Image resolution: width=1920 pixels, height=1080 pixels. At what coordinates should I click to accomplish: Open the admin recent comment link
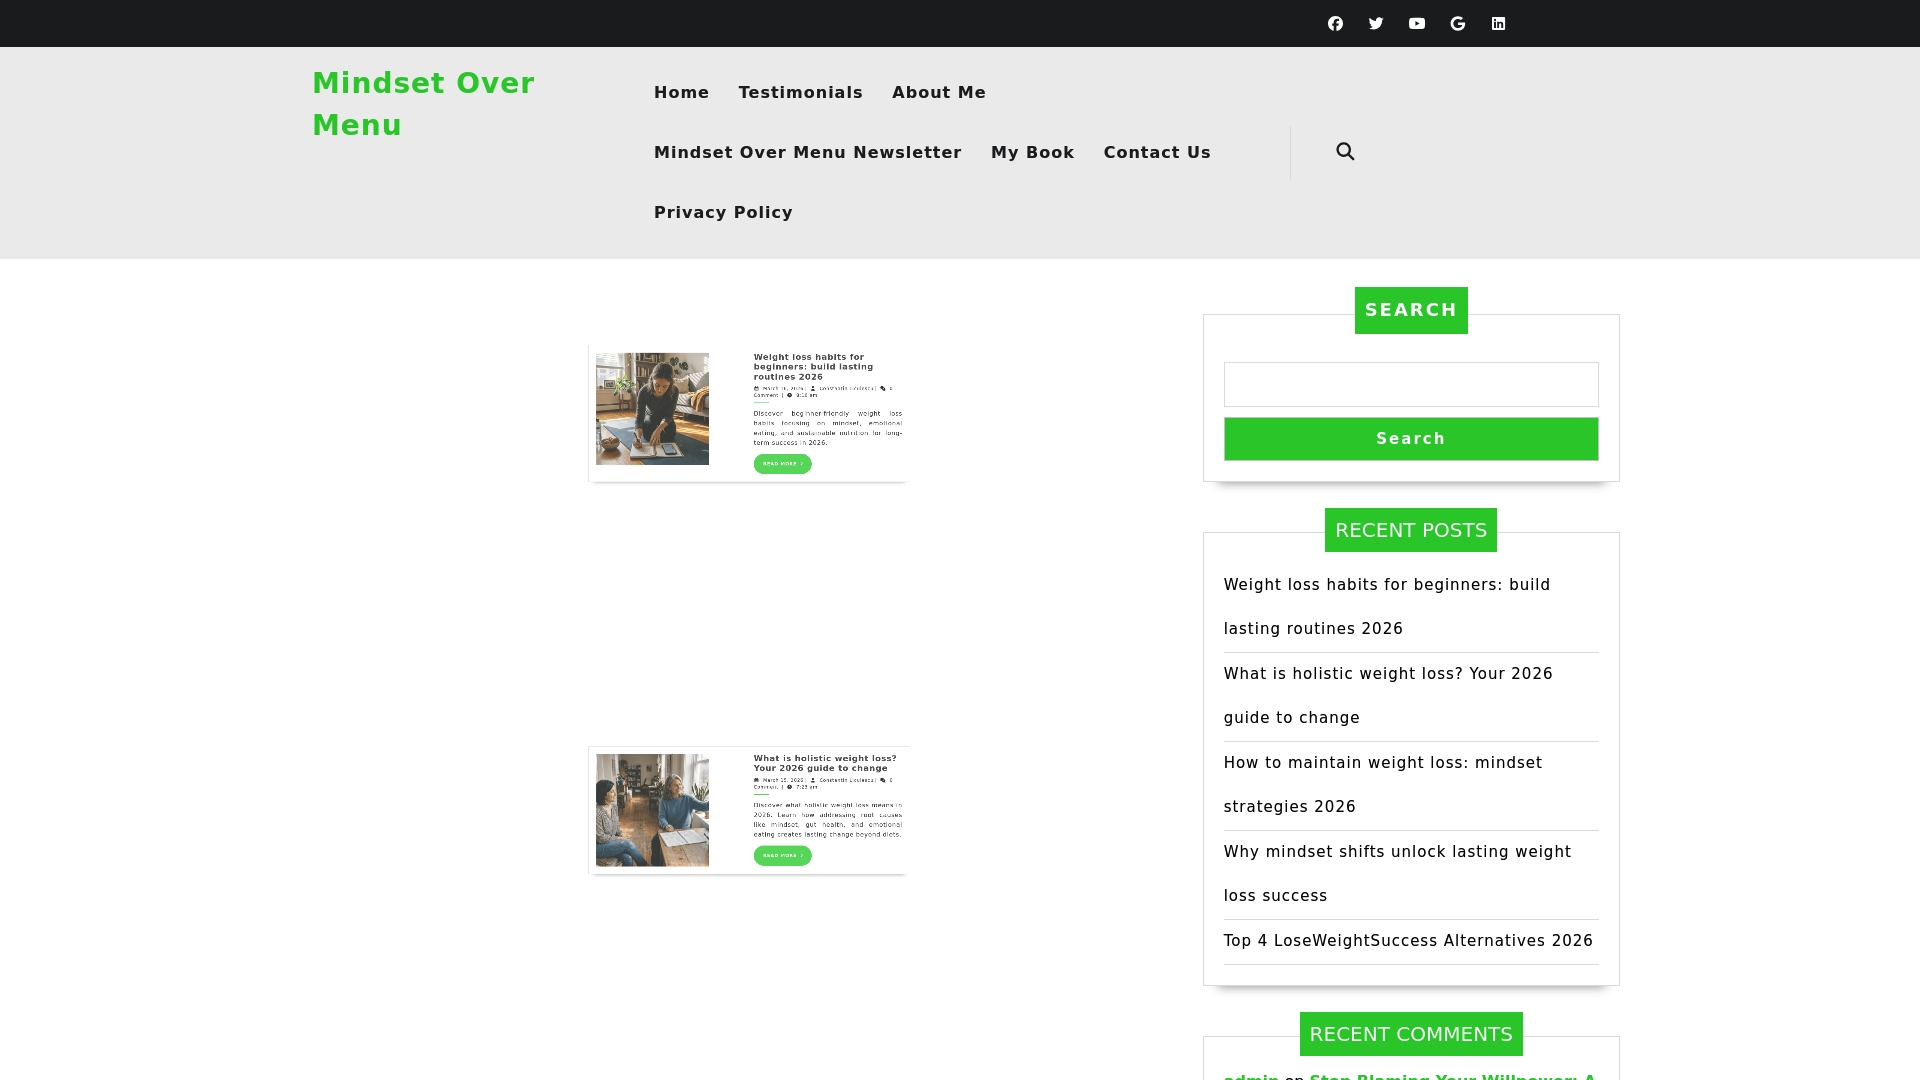coord(1248,1077)
